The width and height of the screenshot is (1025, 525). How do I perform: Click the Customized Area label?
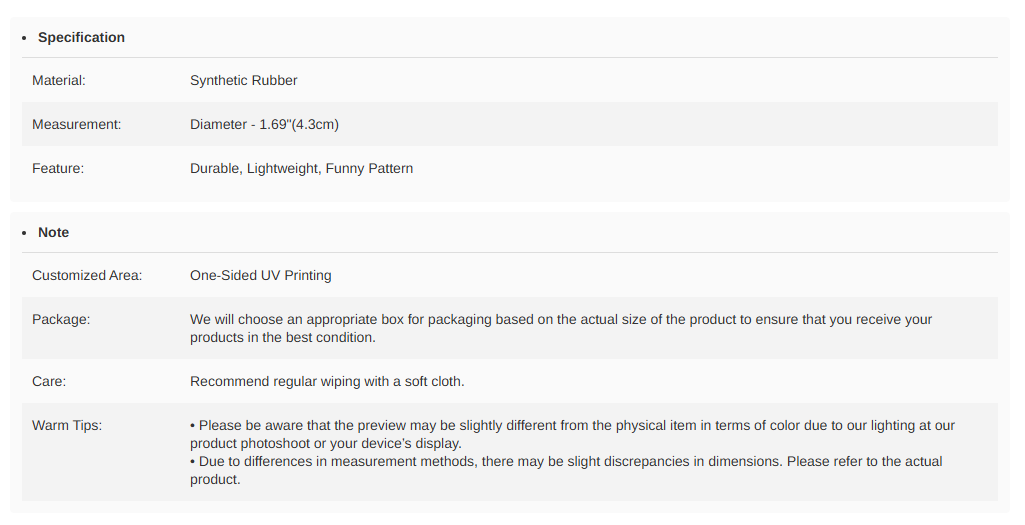coord(87,275)
